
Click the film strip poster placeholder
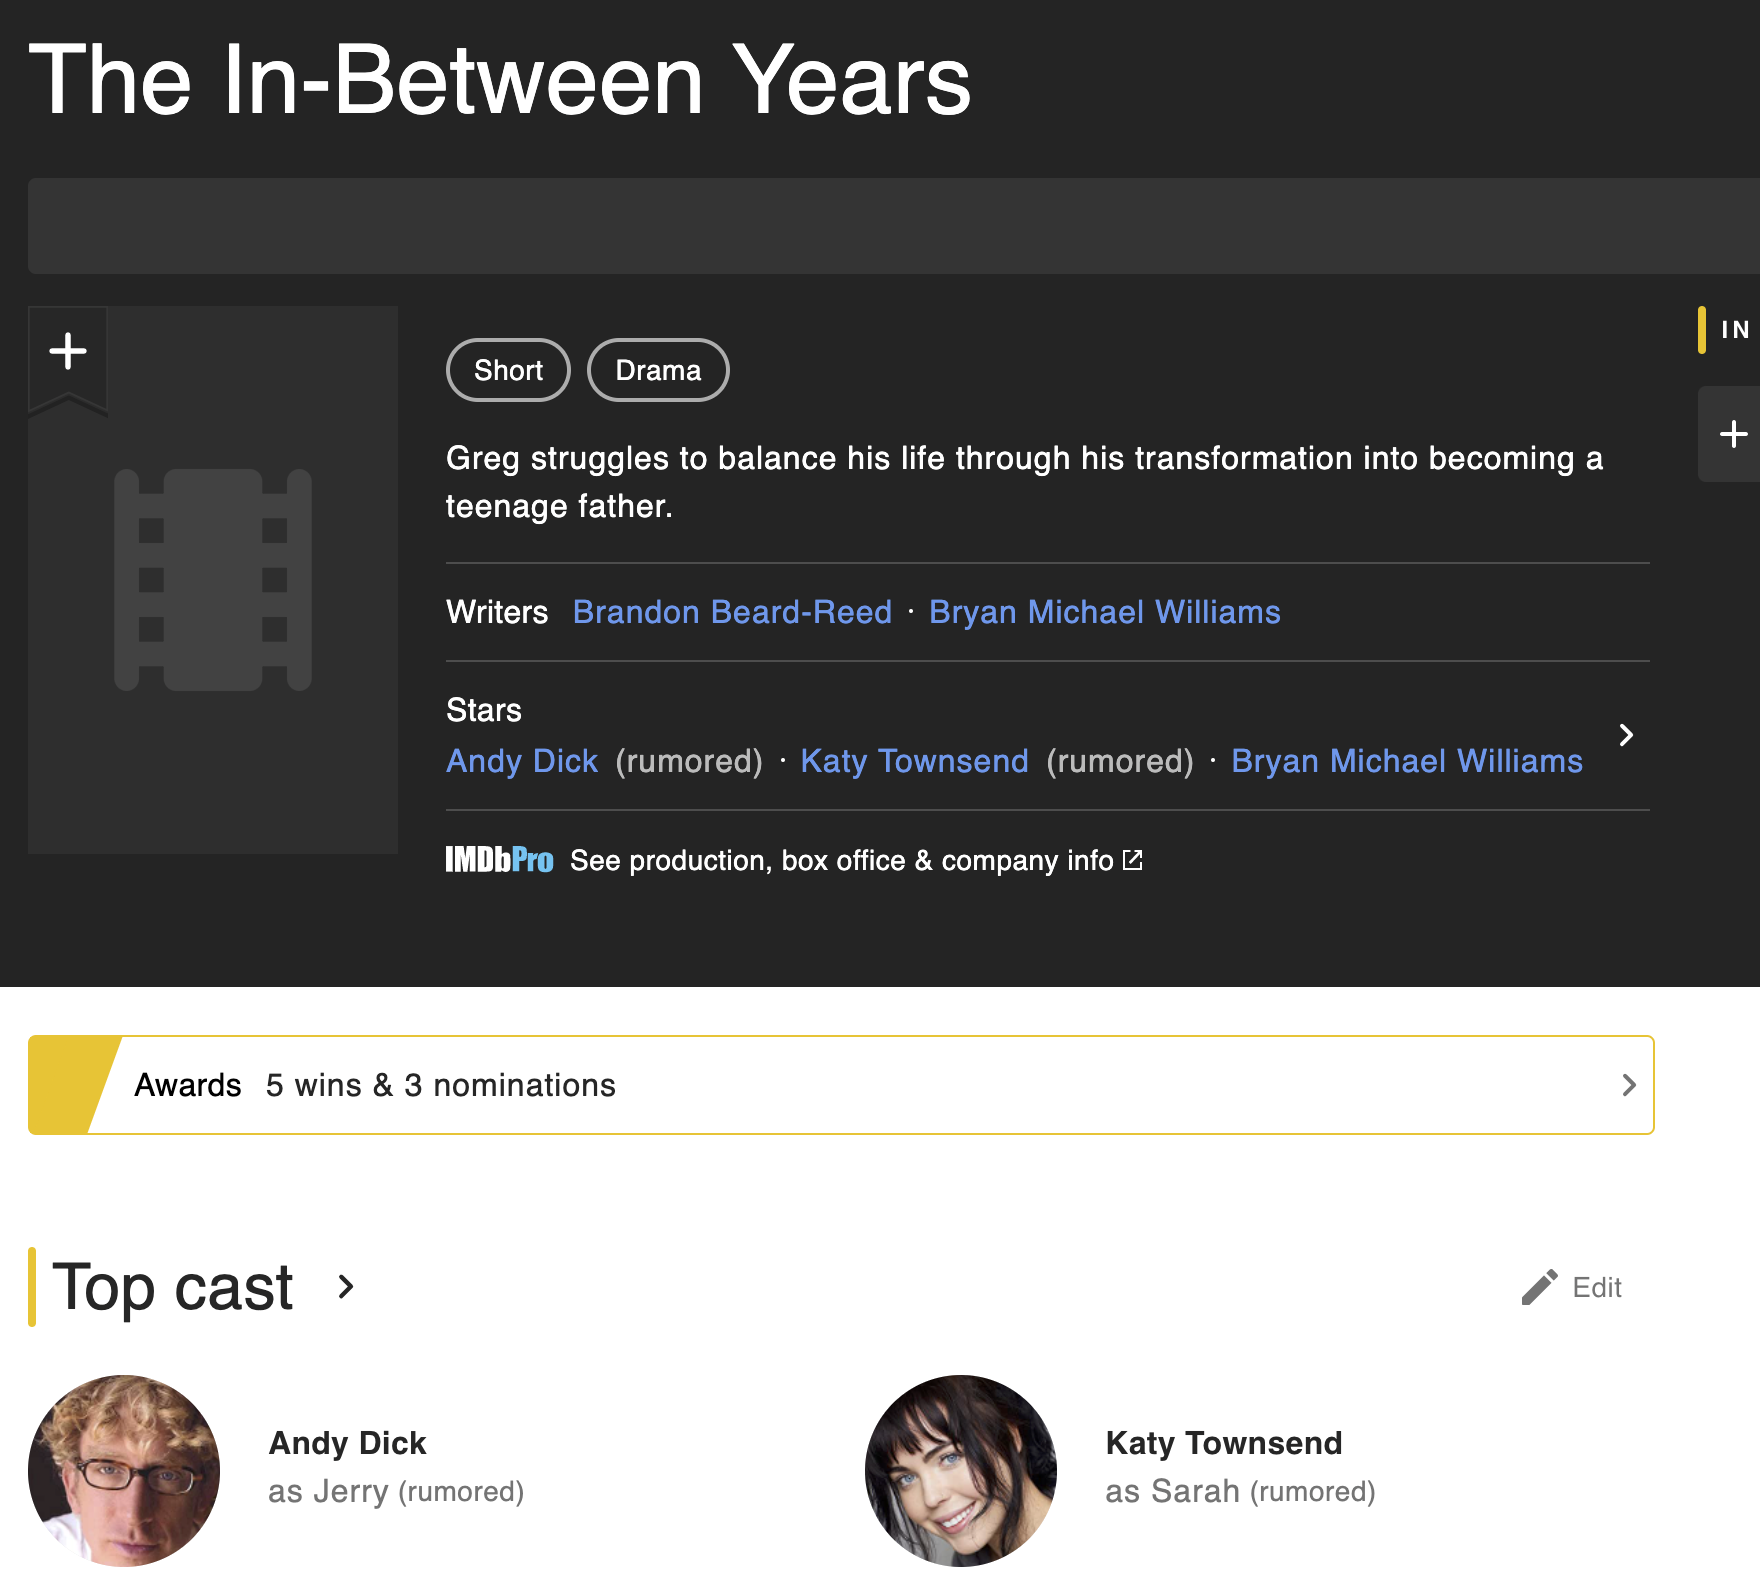click(x=213, y=580)
